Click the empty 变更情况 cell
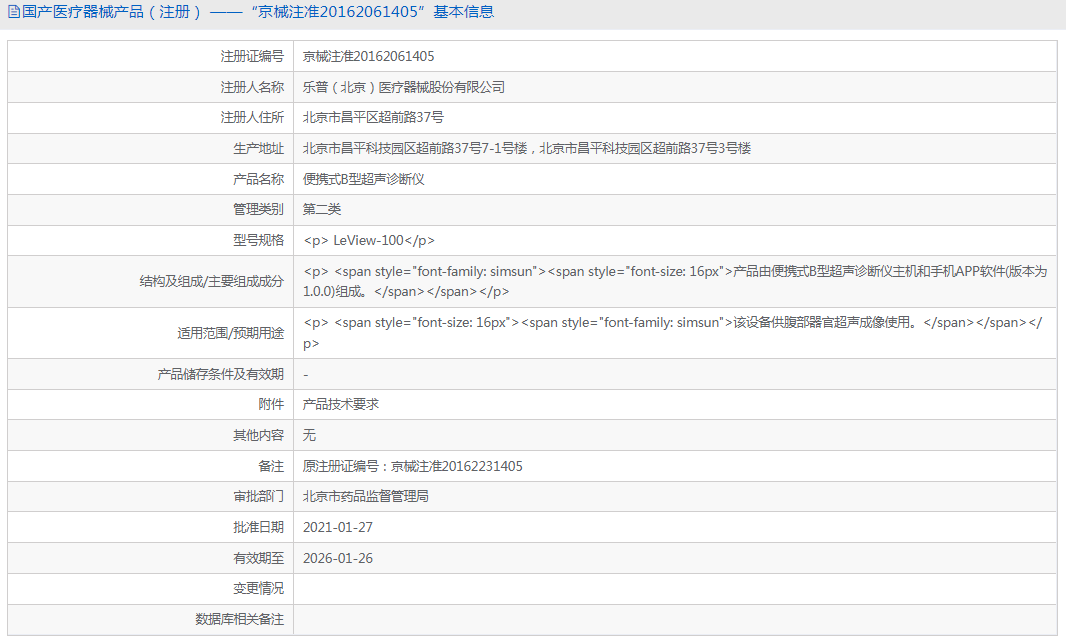This screenshot has width=1066, height=638. [x=600, y=588]
